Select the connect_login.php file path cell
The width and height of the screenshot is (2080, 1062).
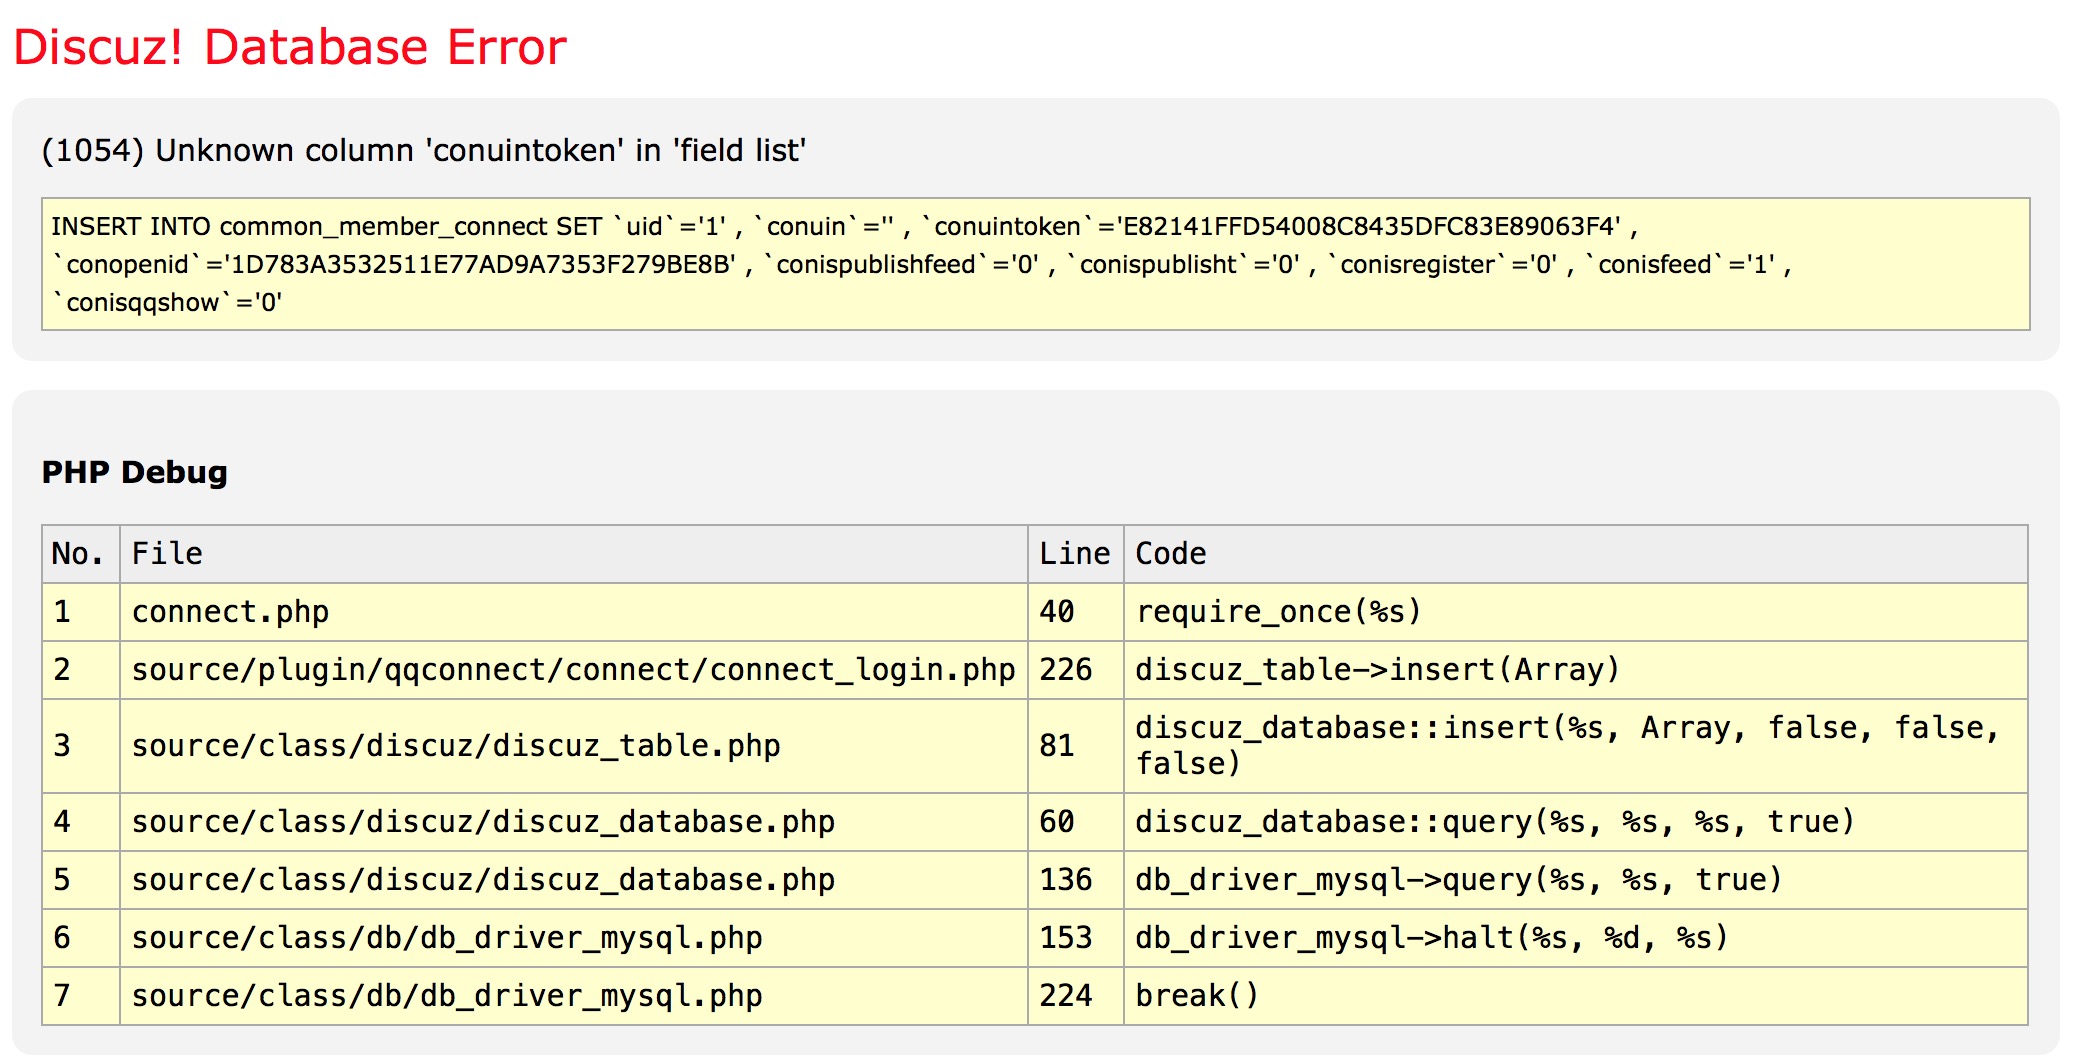(x=573, y=670)
